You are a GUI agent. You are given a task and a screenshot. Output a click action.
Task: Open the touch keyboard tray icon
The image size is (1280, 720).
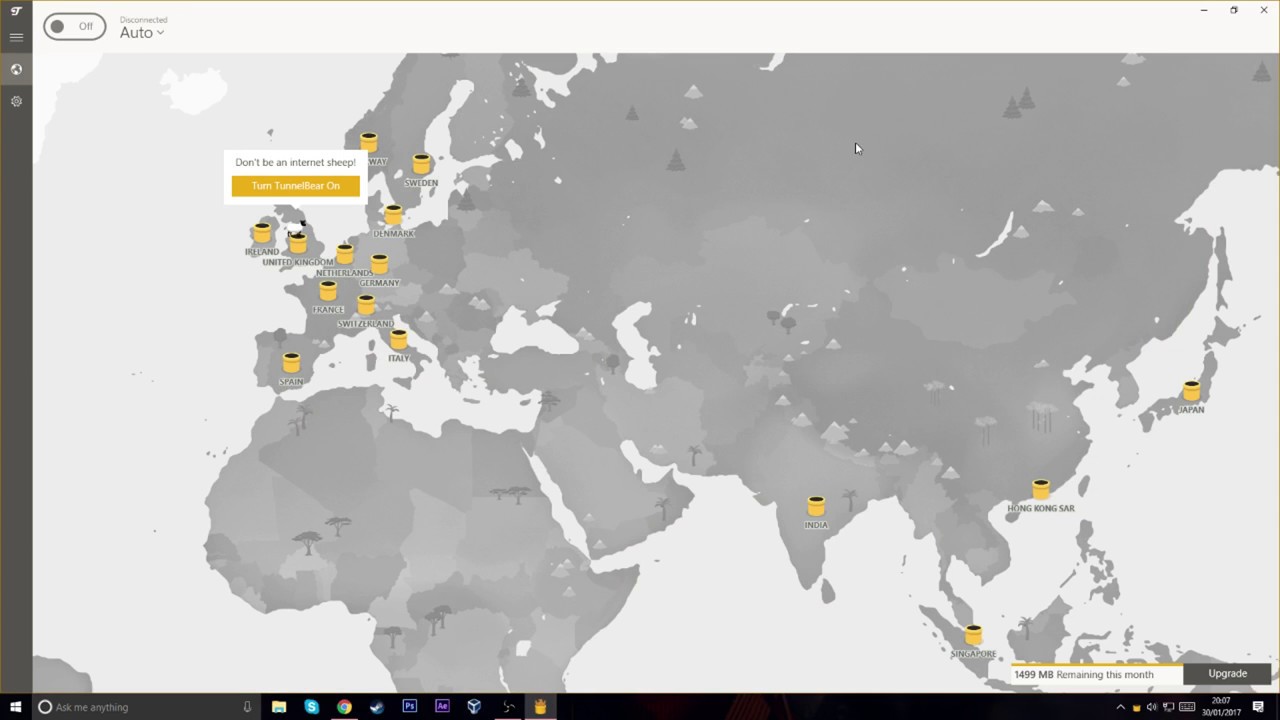(x=1185, y=707)
